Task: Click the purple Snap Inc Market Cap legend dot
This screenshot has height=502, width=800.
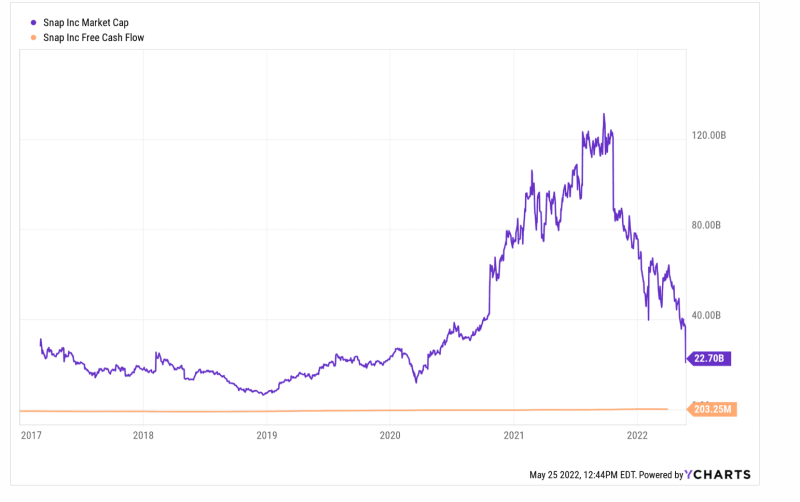Action: coord(33,22)
